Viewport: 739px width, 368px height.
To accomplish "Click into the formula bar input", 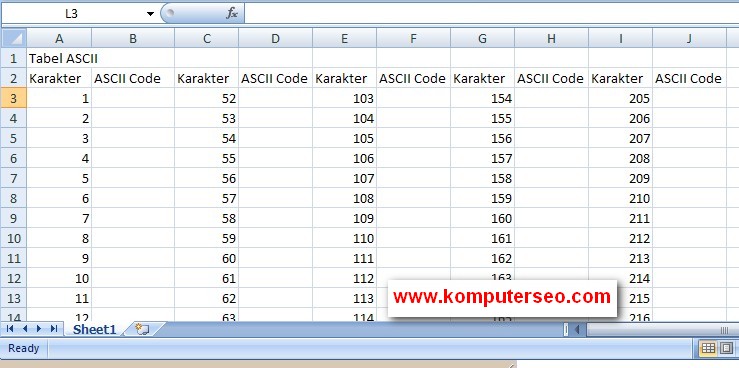I will pos(491,14).
